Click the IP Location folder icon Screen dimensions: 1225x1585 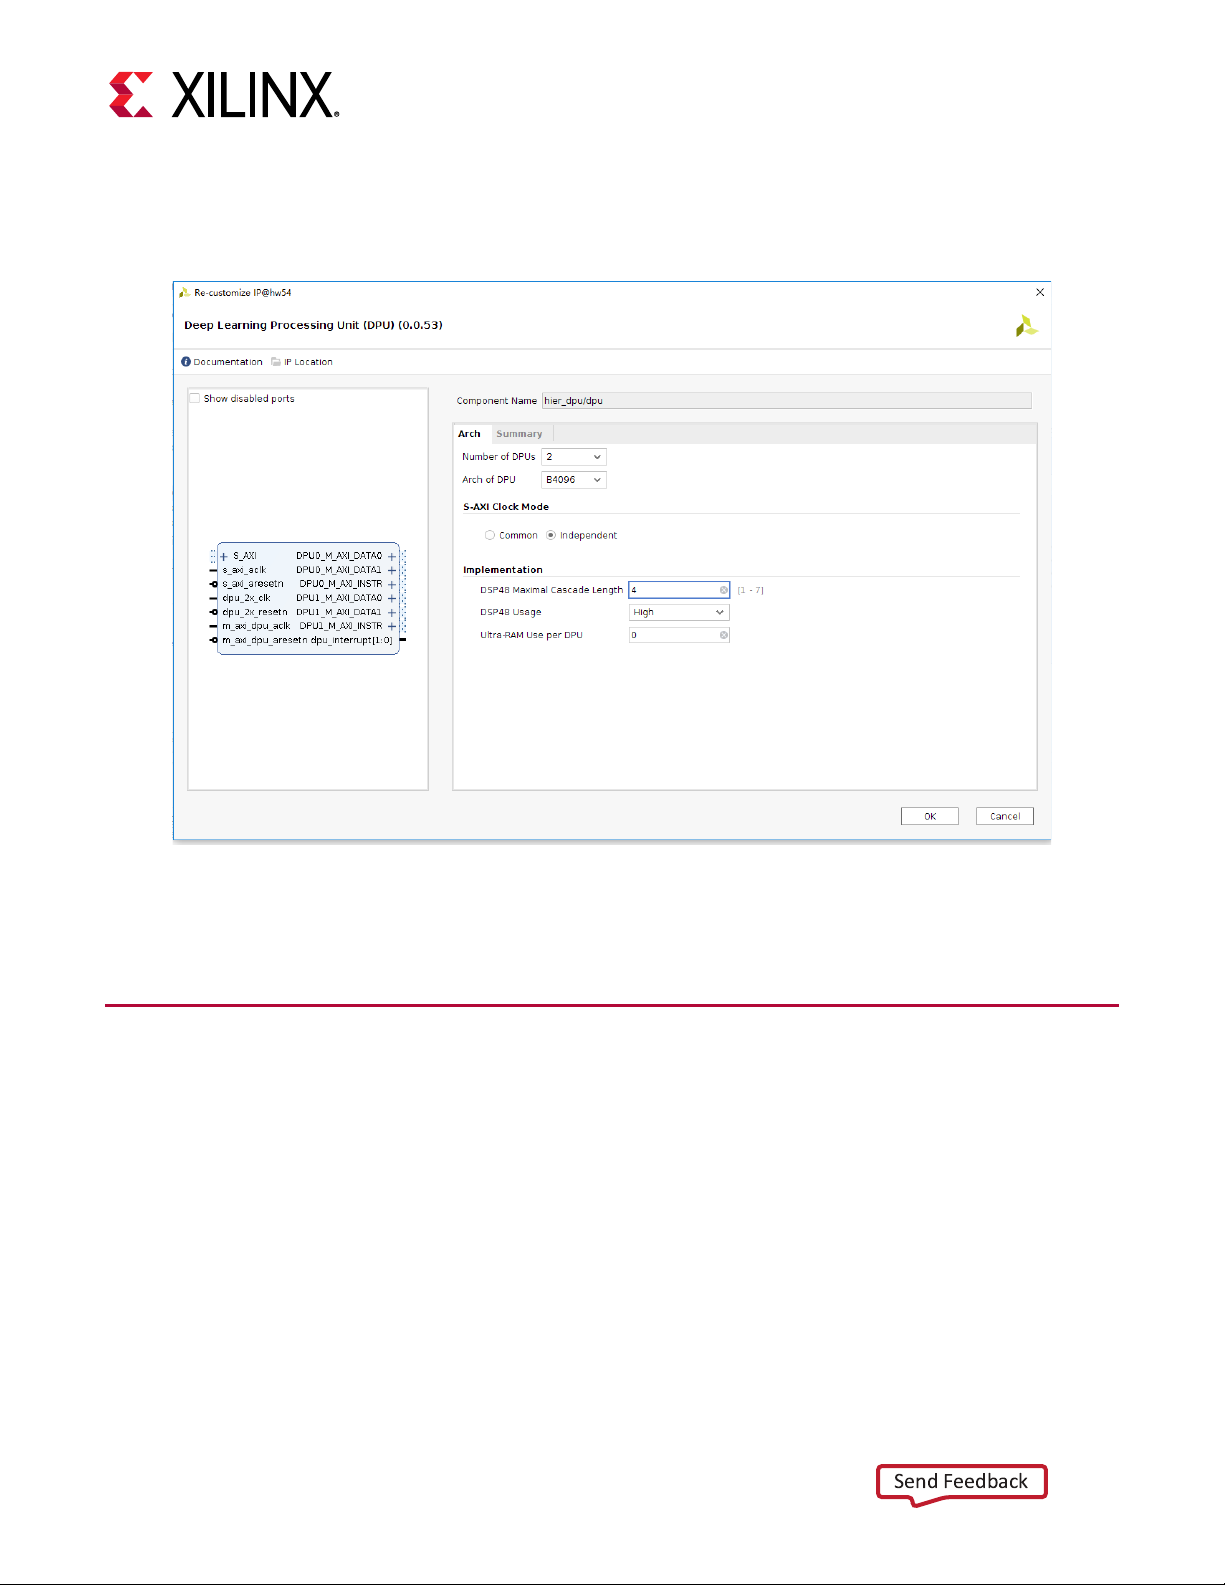(276, 362)
